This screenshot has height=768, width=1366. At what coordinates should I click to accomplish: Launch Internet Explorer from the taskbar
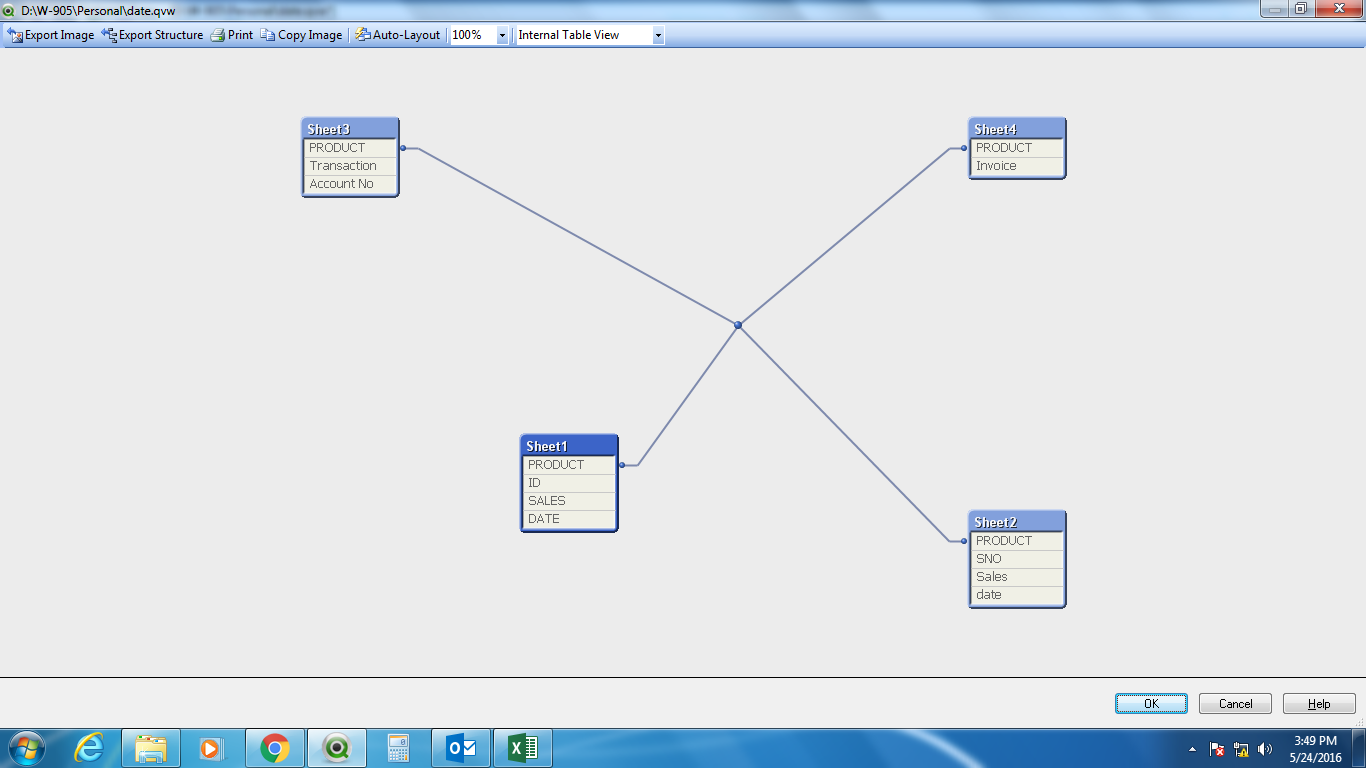(89, 748)
